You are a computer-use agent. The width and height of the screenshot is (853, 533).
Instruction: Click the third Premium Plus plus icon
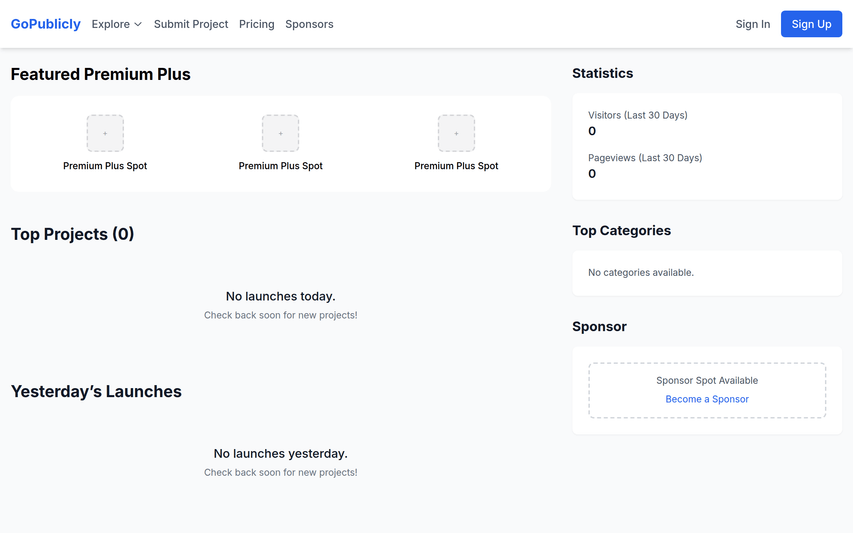click(x=456, y=133)
